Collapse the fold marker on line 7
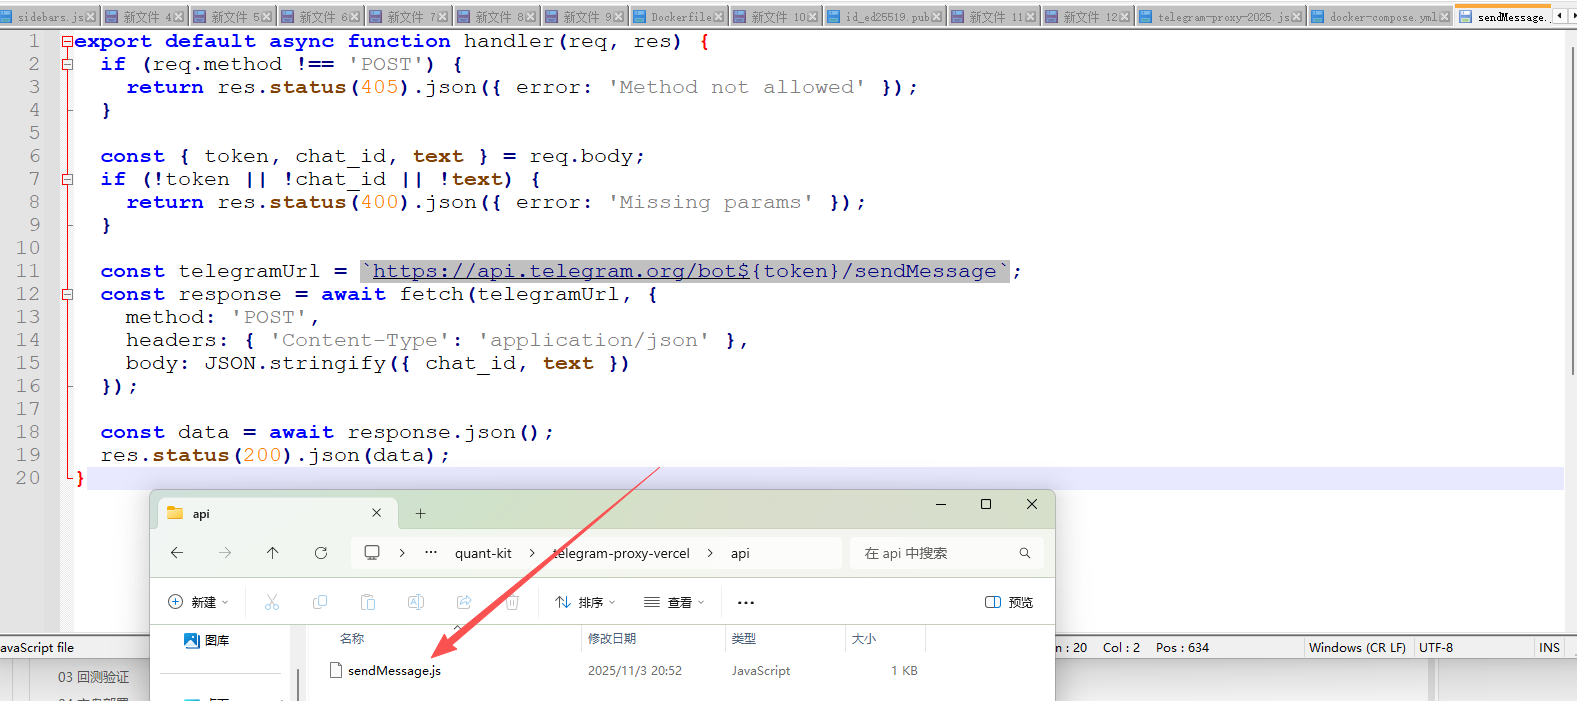 [x=67, y=180]
